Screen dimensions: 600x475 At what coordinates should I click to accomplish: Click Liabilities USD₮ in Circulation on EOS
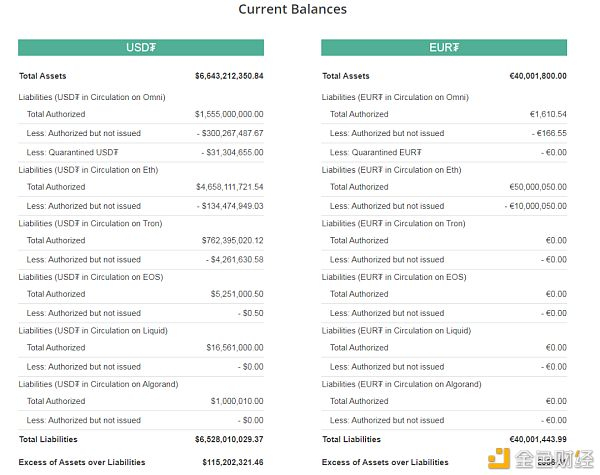[91, 277]
